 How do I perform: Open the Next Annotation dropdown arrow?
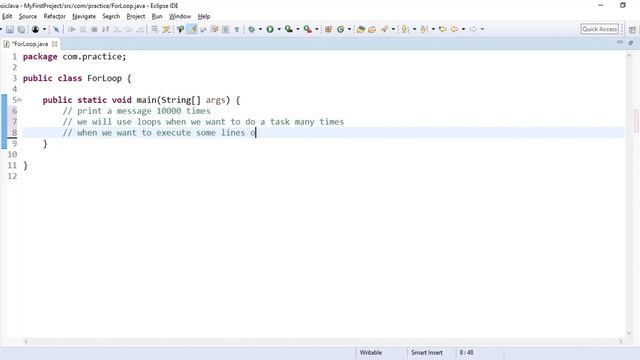coord(414,29)
